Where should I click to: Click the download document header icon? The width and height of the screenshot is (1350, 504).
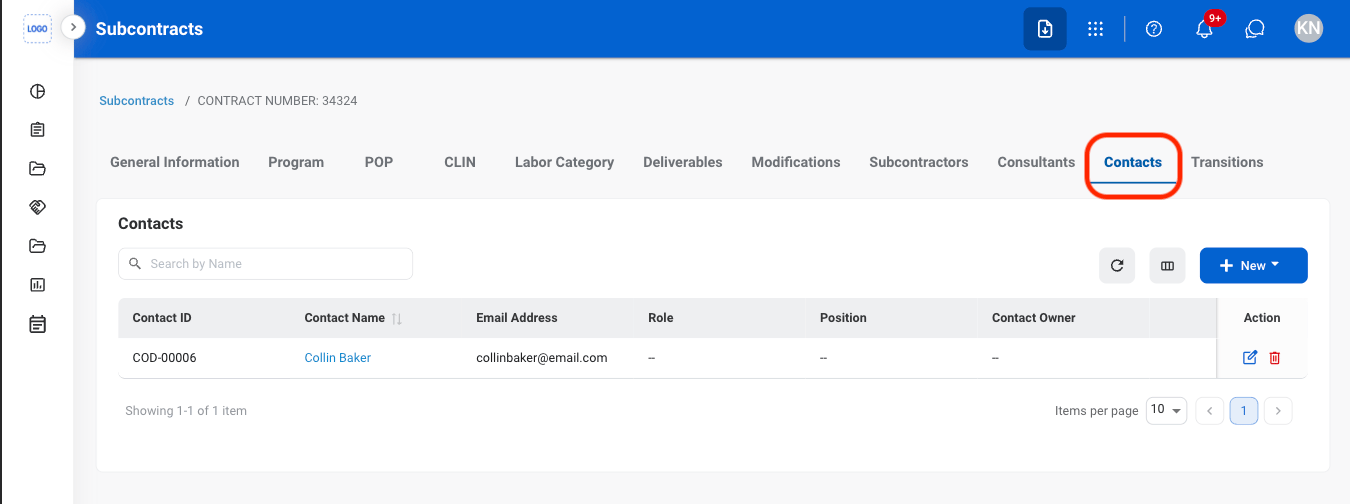(x=1045, y=29)
